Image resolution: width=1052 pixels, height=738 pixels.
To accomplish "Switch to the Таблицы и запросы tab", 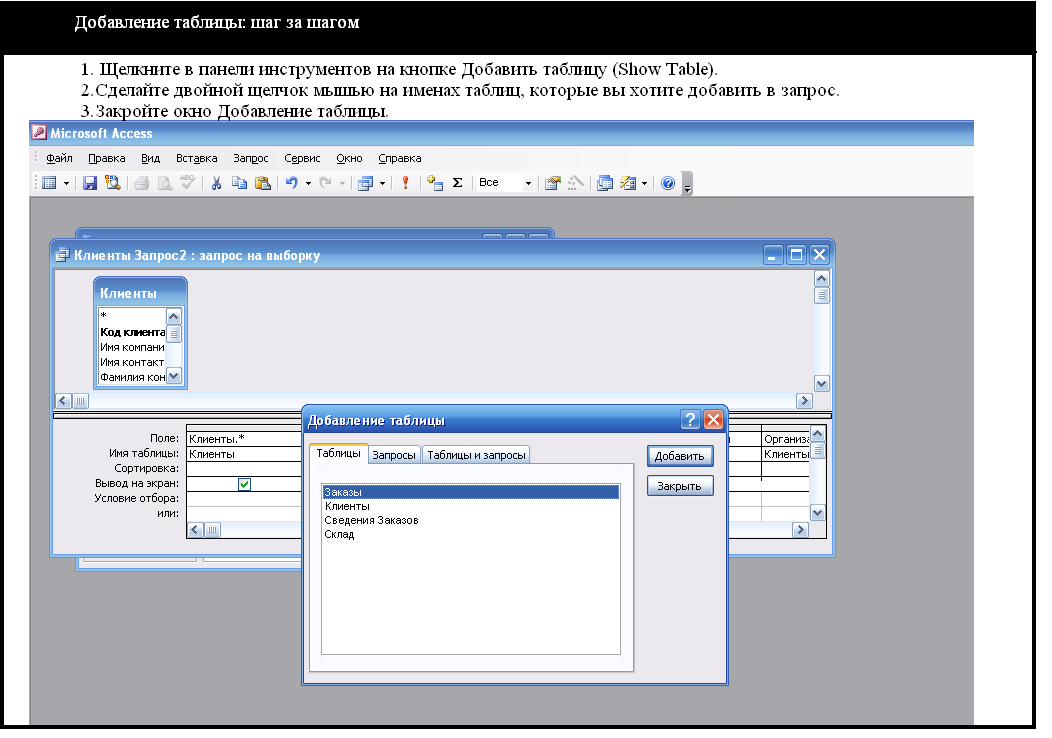I will point(476,455).
